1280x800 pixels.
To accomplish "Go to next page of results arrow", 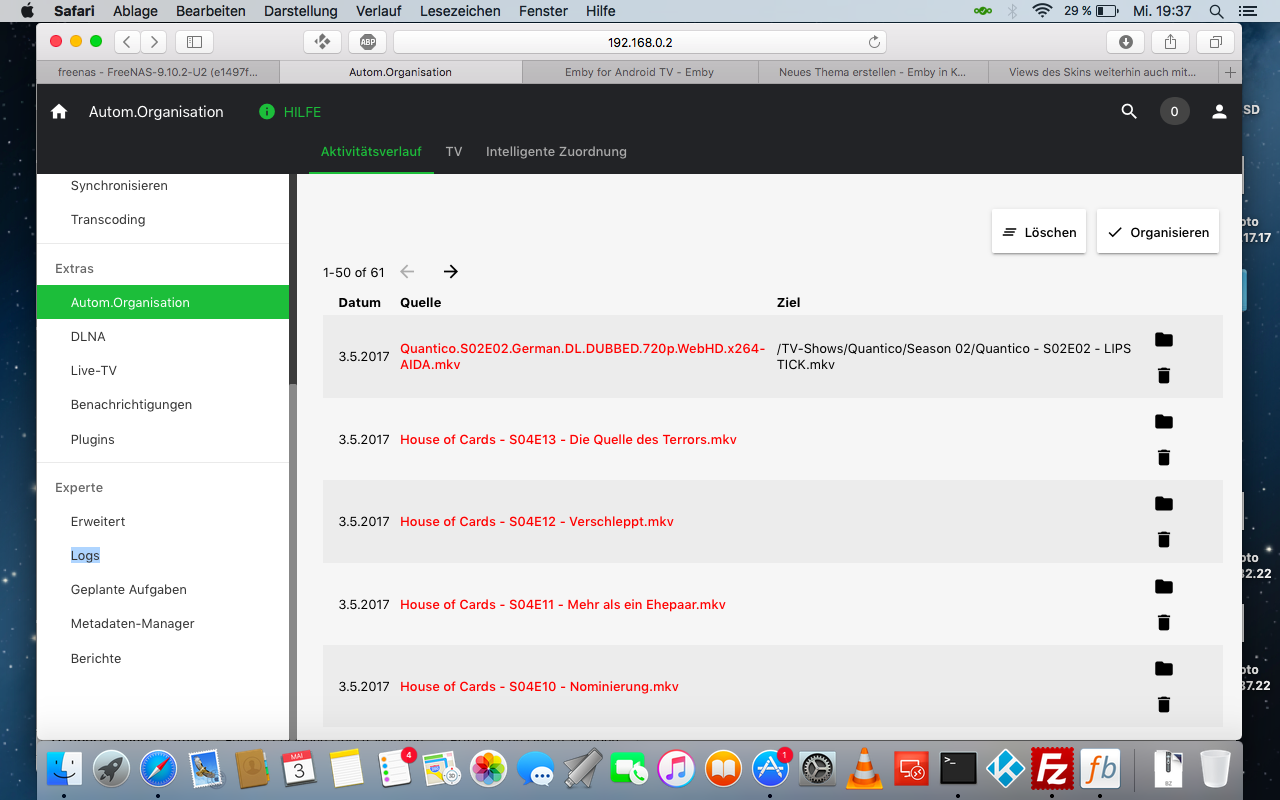I will 450,272.
